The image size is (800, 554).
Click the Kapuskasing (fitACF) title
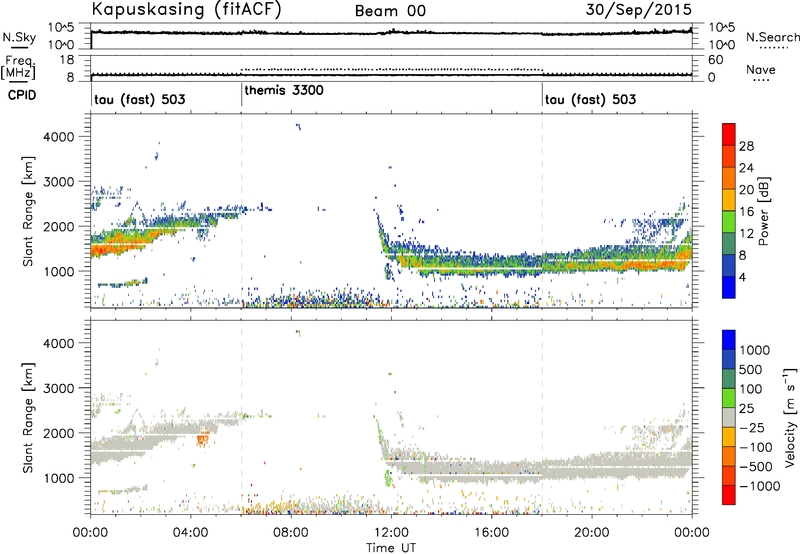coord(186,9)
